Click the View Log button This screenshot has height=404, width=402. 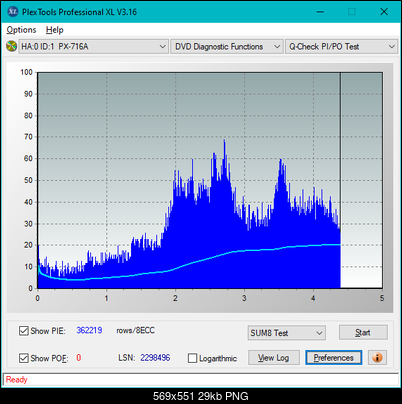click(x=274, y=358)
